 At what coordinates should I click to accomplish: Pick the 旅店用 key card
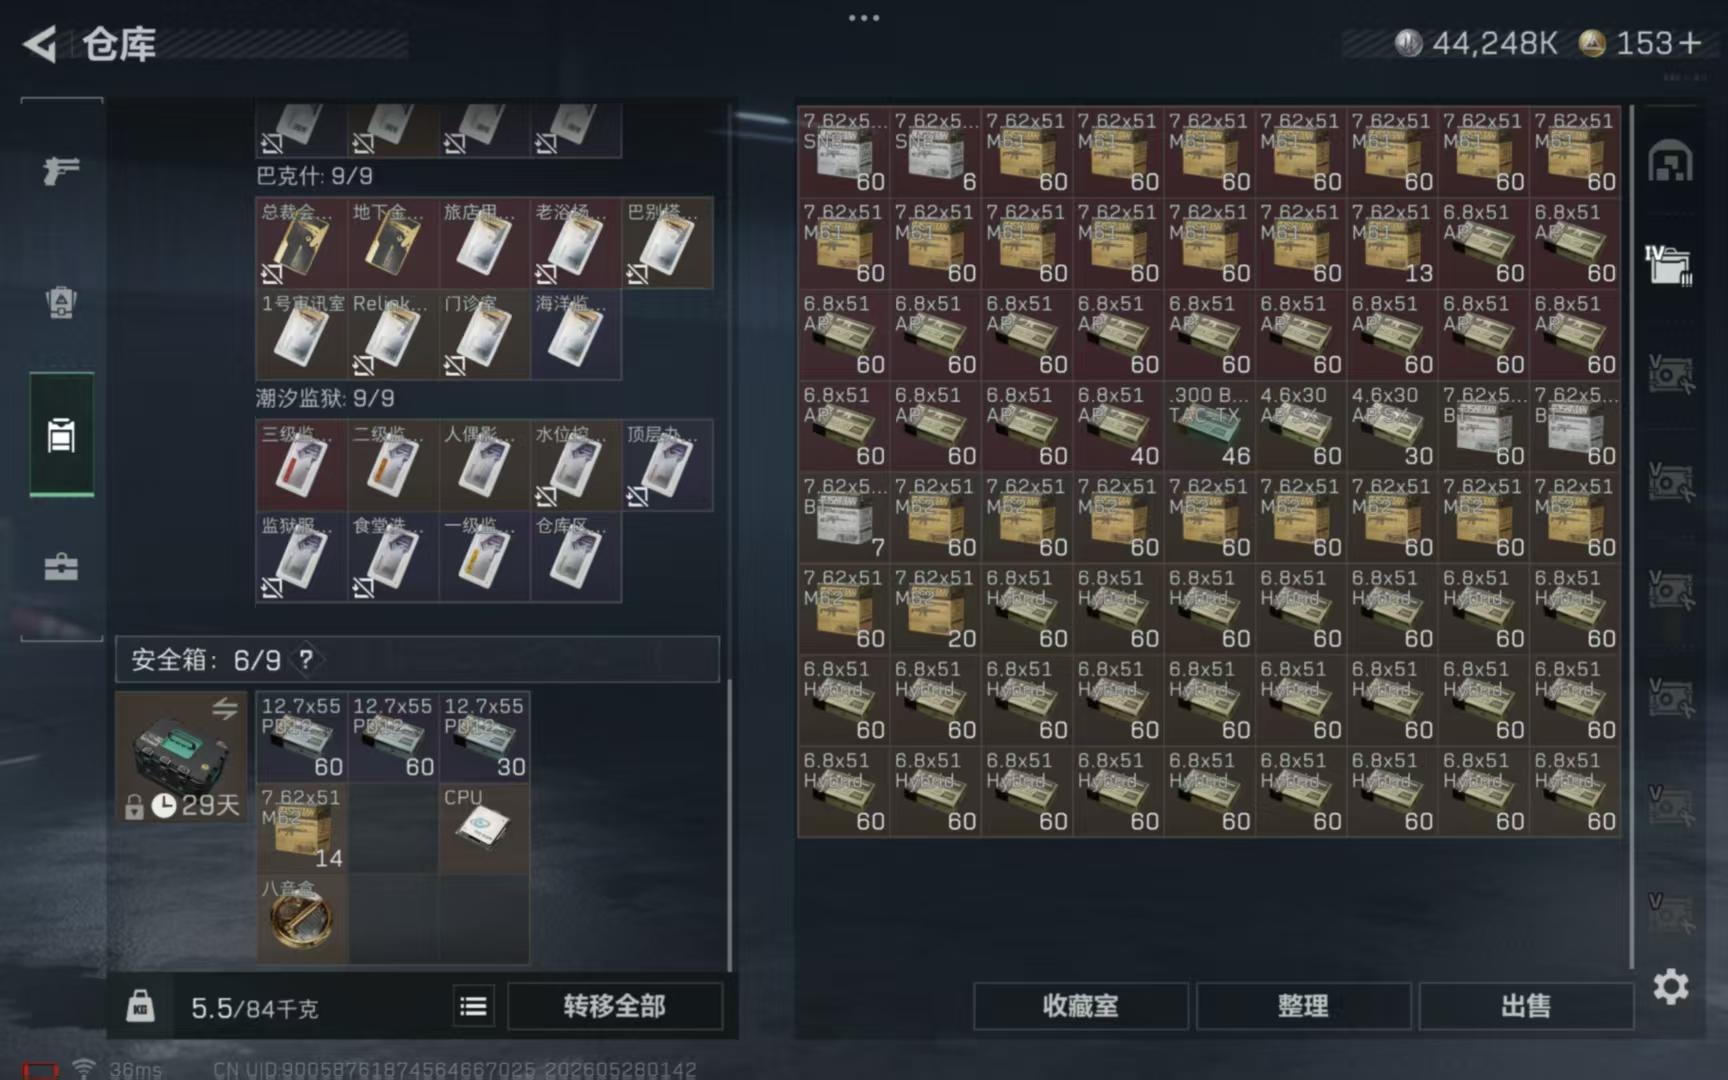[x=484, y=243]
